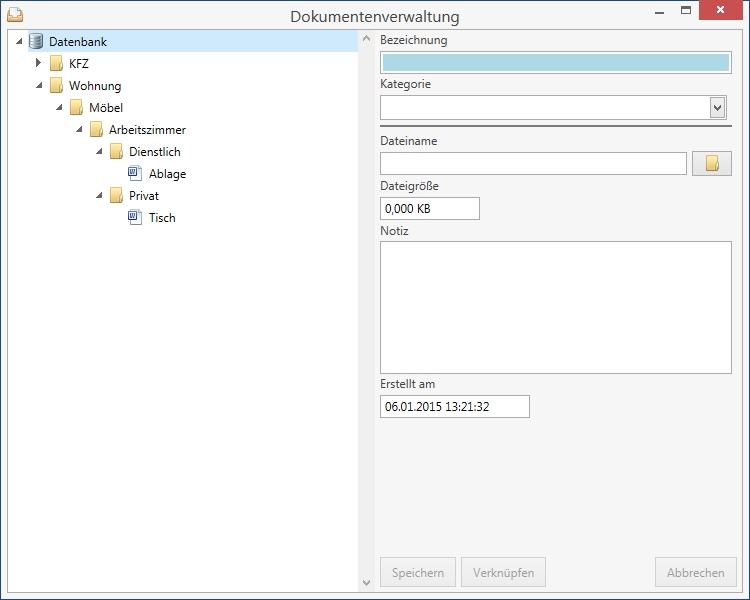750x600 pixels.
Task: Click into the Dateiname text field
Action: point(533,164)
